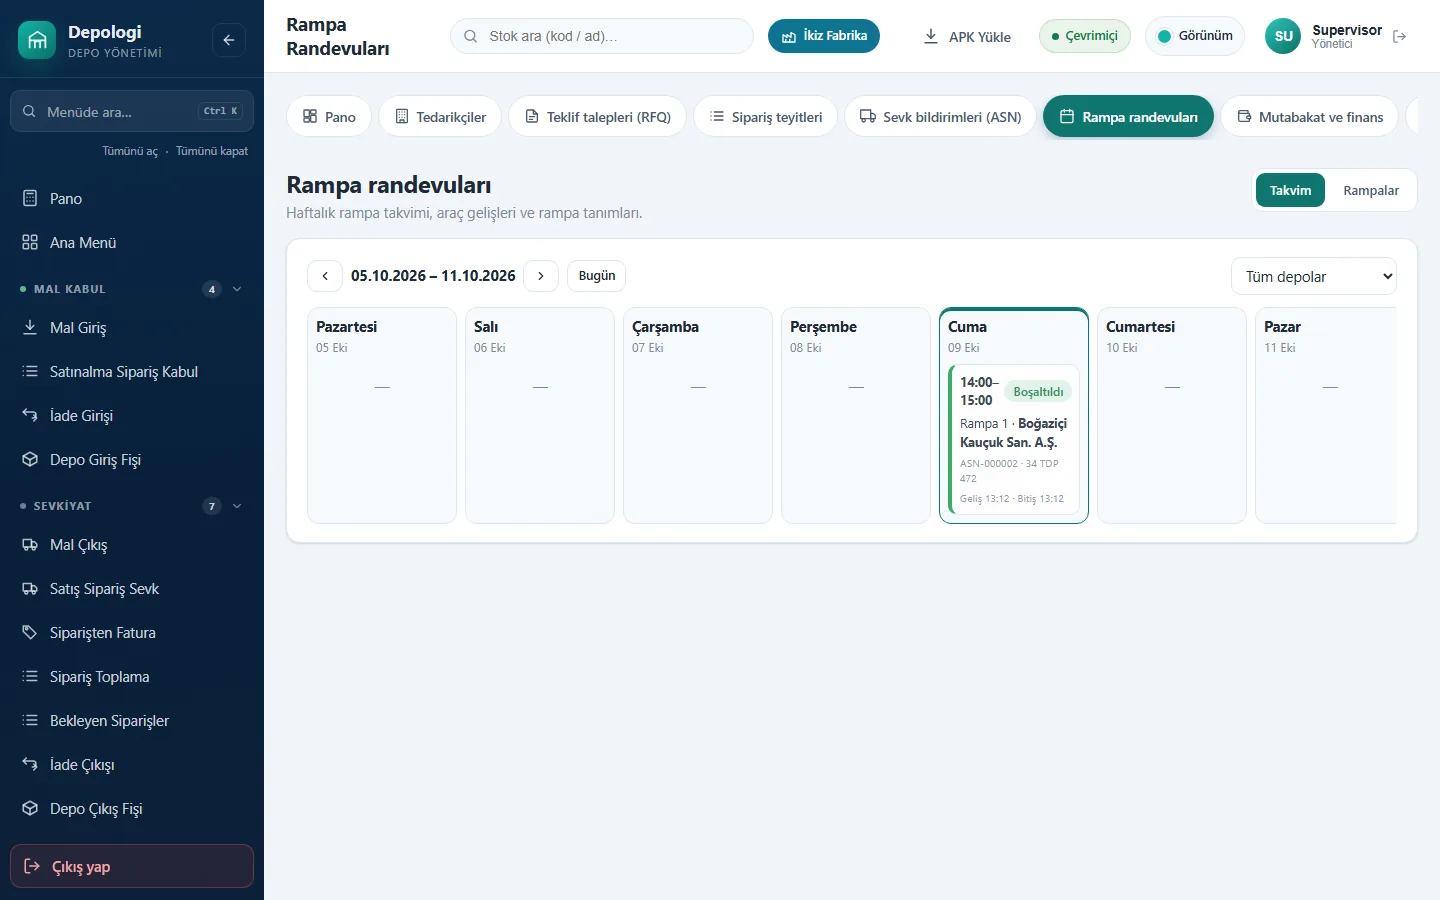This screenshot has width=1440, height=900.
Task: Open the Mutabakat ve finans tab
Action: (x=1310, y=117)
